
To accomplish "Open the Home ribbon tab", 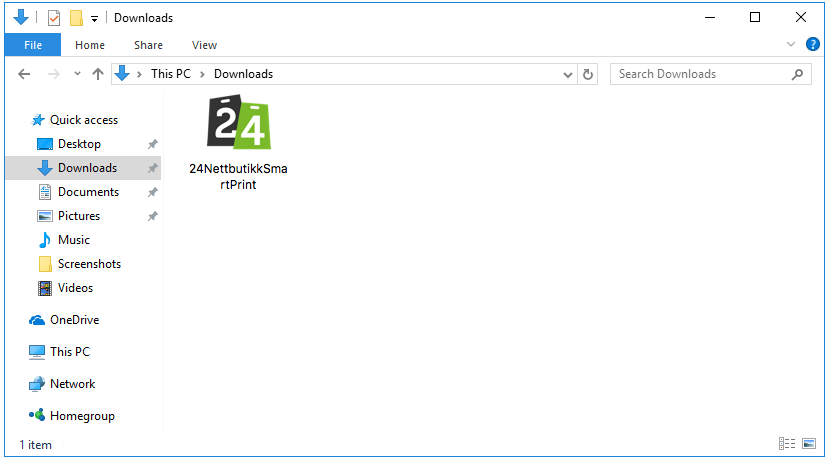I will tap(90, 45).
